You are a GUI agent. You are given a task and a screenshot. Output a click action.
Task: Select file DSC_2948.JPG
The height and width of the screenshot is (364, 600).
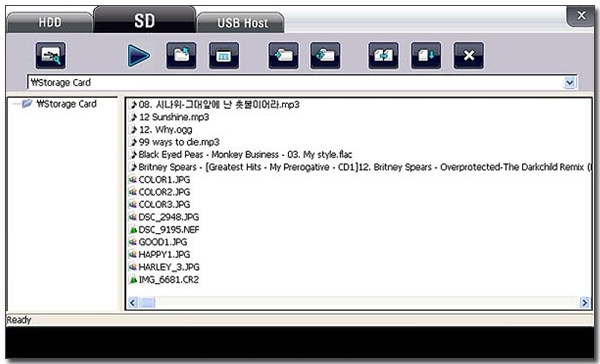click(x=169, y=217)
